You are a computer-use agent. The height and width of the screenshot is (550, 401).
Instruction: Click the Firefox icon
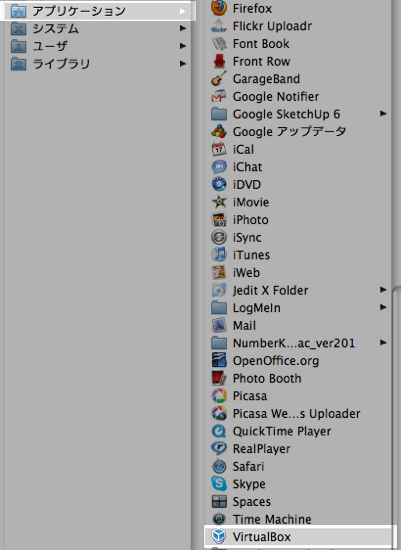click(x=219, y=8)
